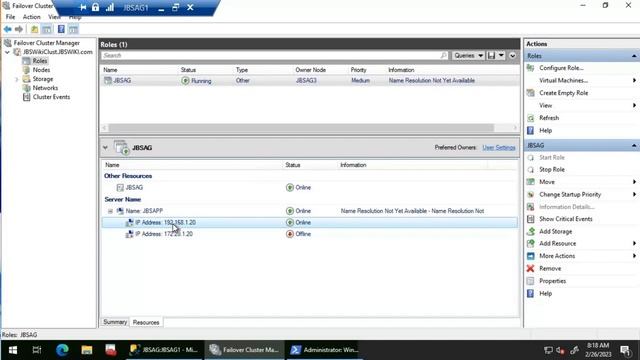Switch to the Resources tab
Image resolution: width=640 pixels, height=360 pixels.
146,322
